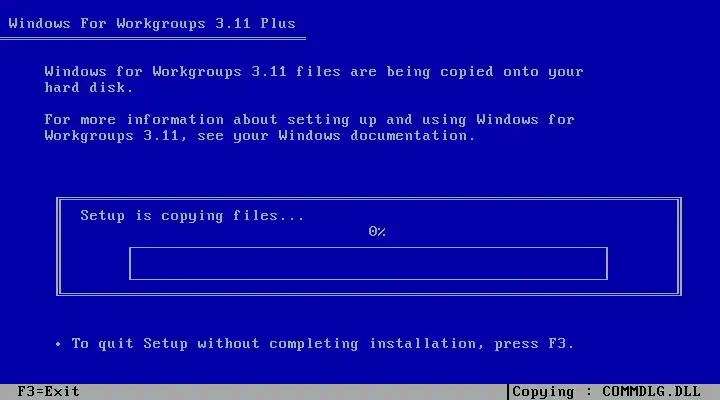Click the gray status bar middle area
The height and width of the screenshot is (400, 720).
coord(294,392)
